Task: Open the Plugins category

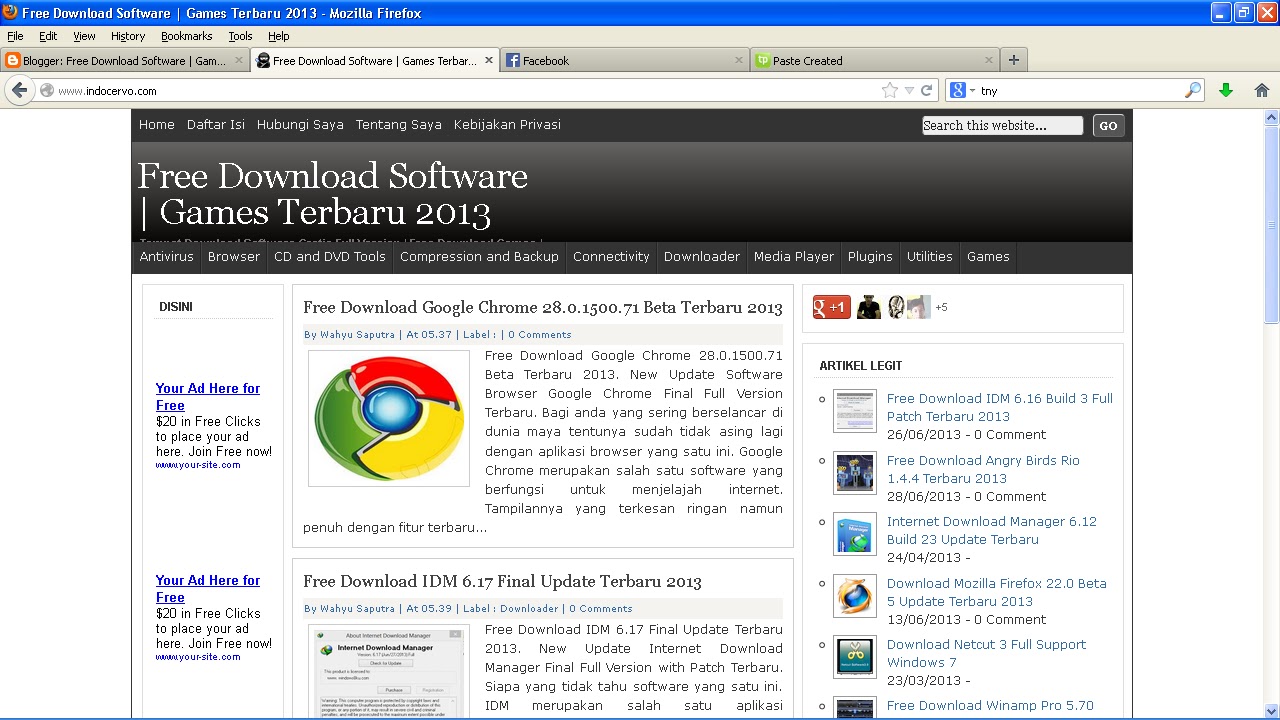Action: point(870,257)
